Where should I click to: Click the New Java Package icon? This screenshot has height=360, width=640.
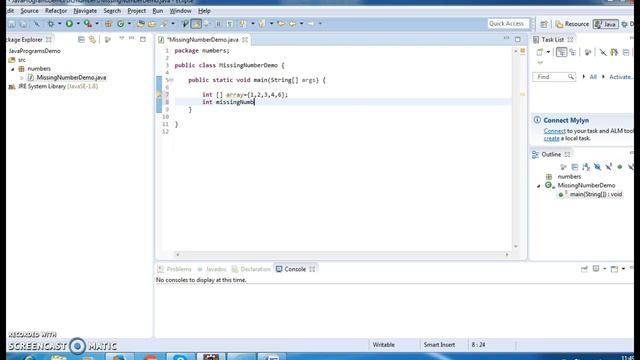tap(108, 24)
